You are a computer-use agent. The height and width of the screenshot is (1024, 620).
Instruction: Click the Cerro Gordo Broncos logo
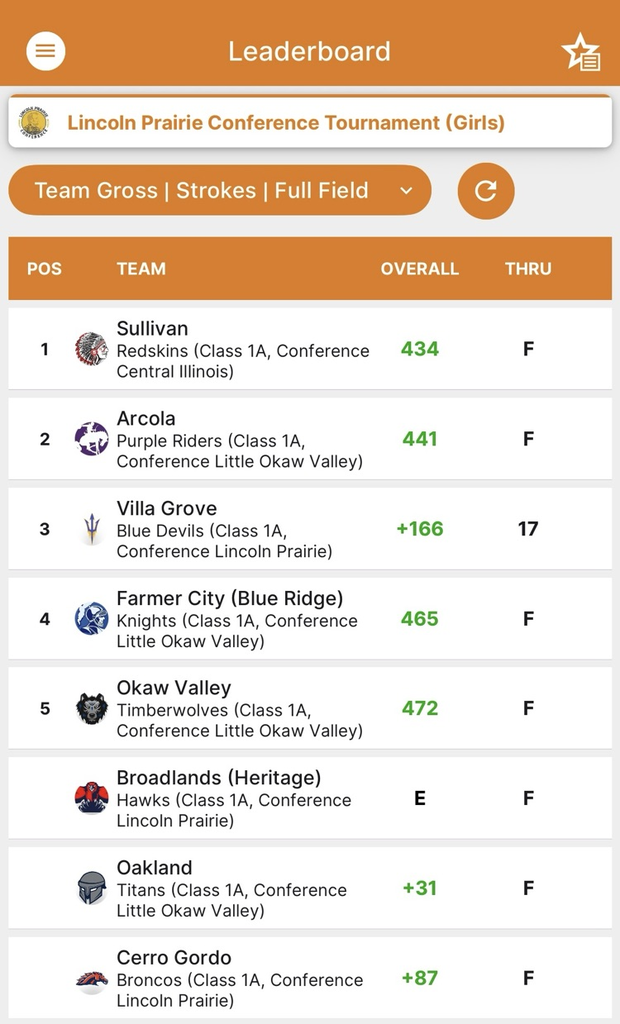pyautogui.click(x=91, y=979)
